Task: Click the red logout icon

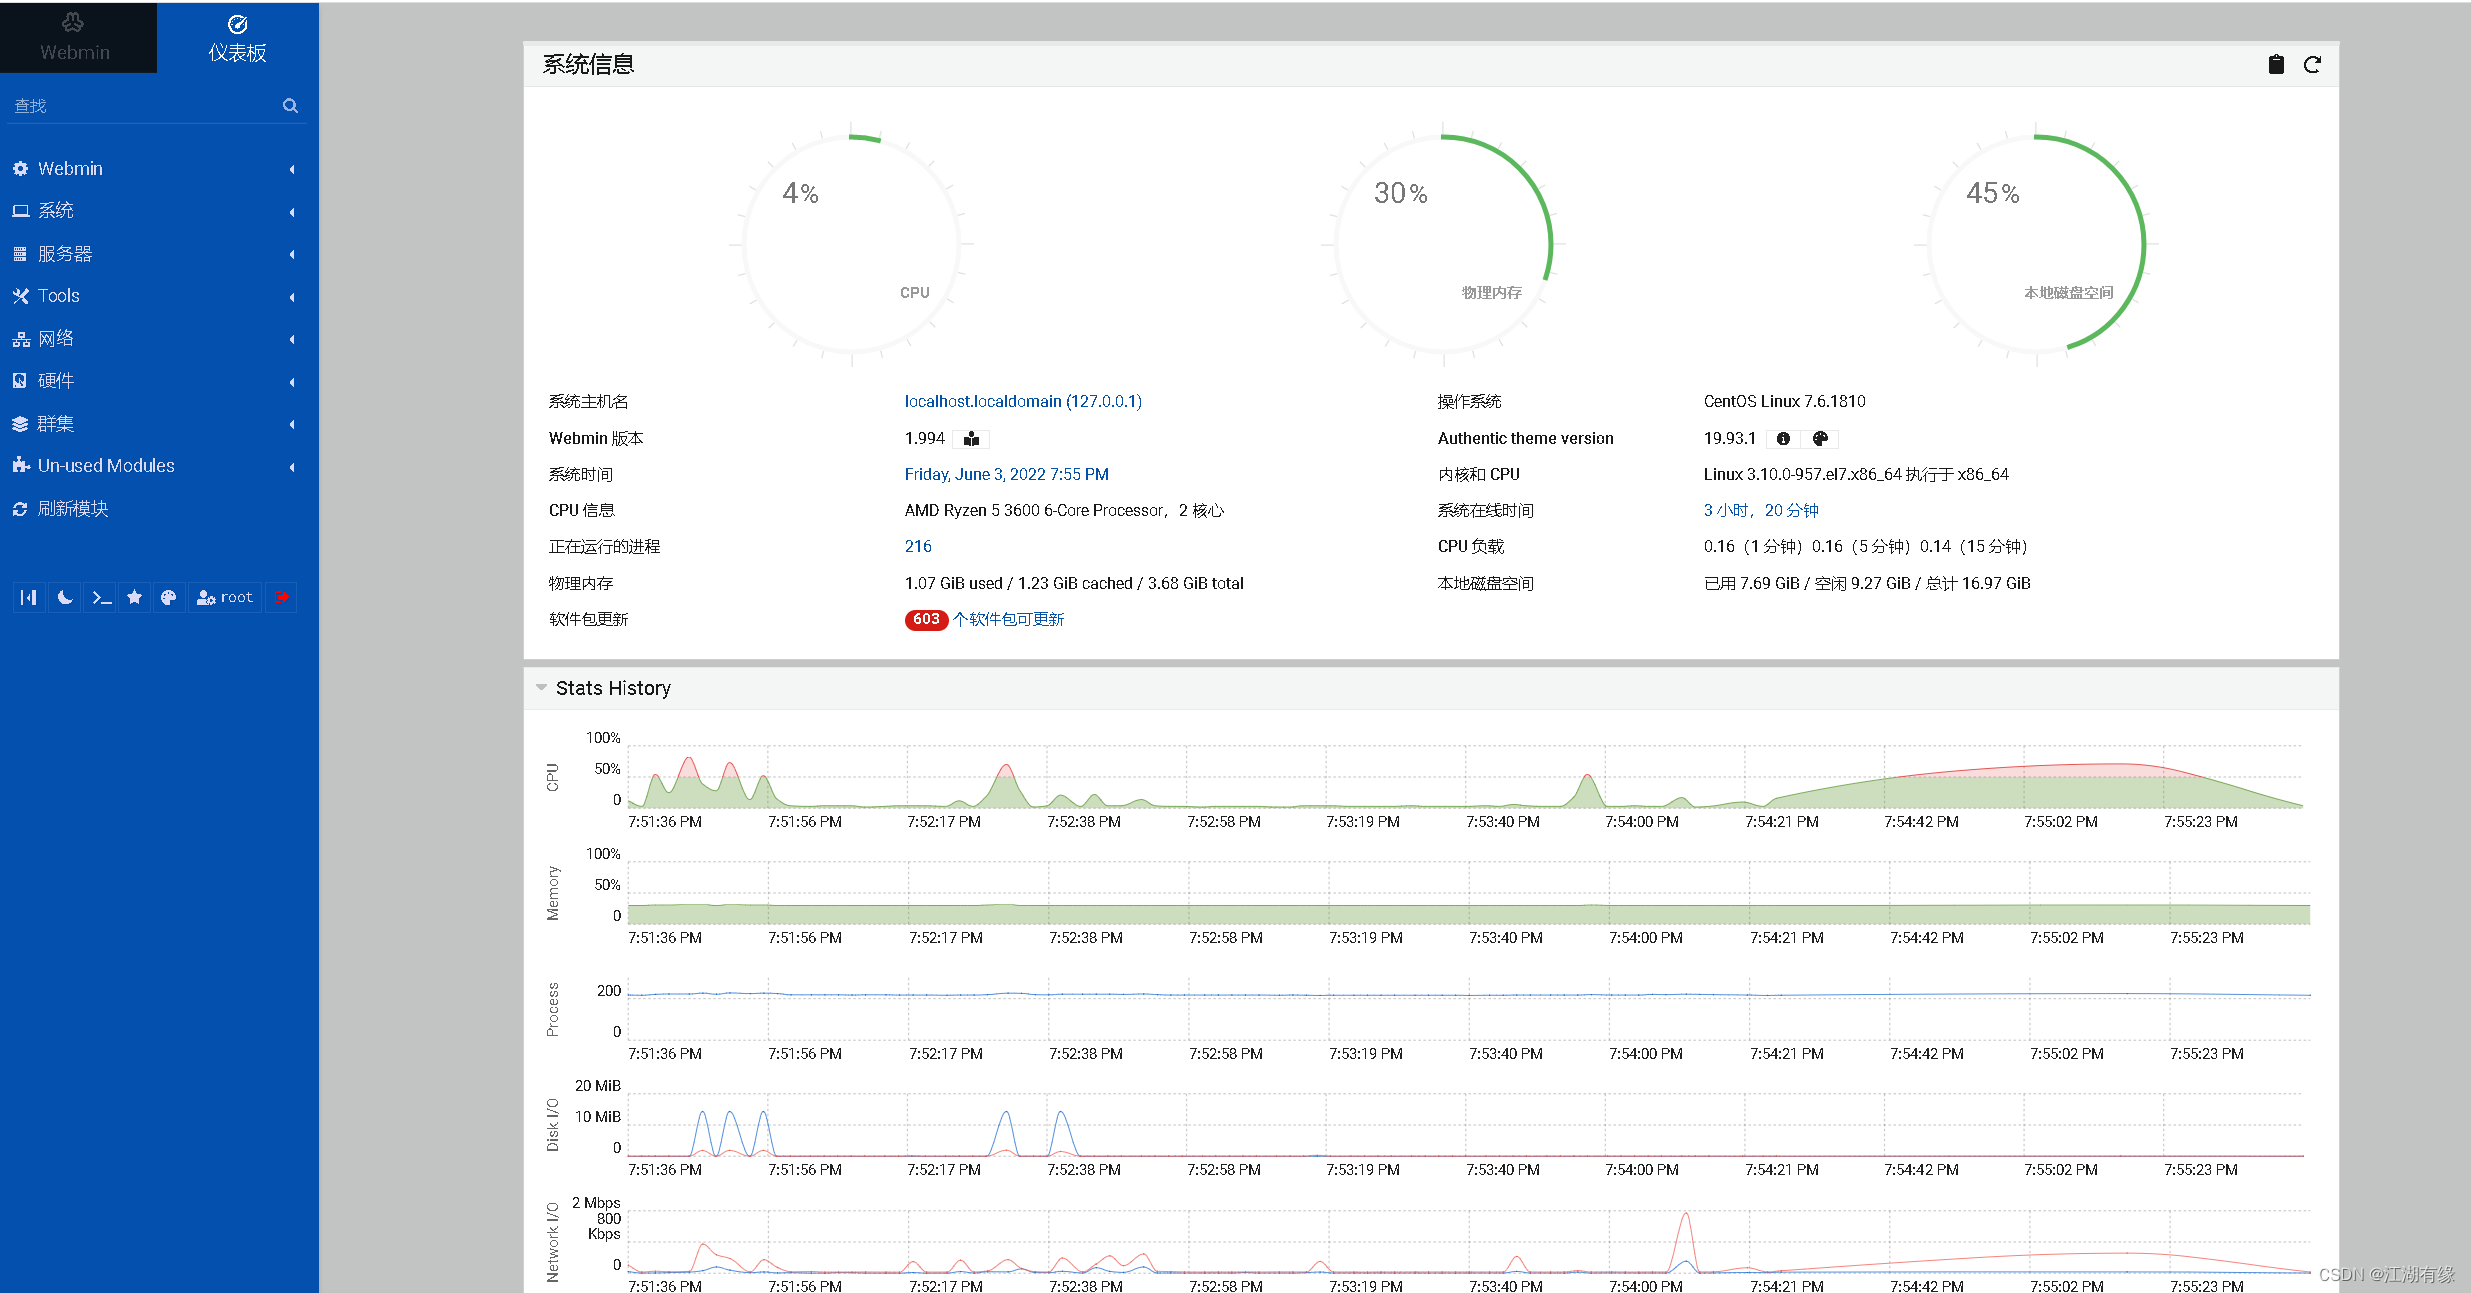Action: pos(282,597)
